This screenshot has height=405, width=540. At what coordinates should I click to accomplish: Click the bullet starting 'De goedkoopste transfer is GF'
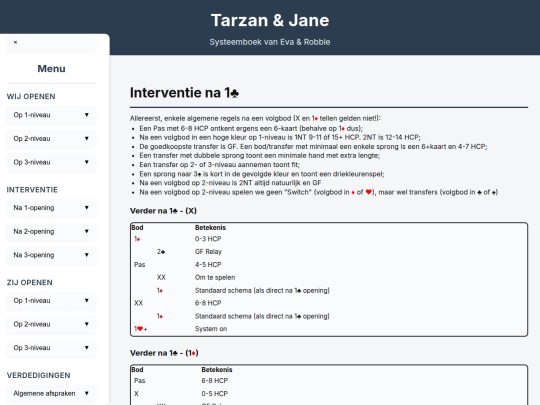313,146
